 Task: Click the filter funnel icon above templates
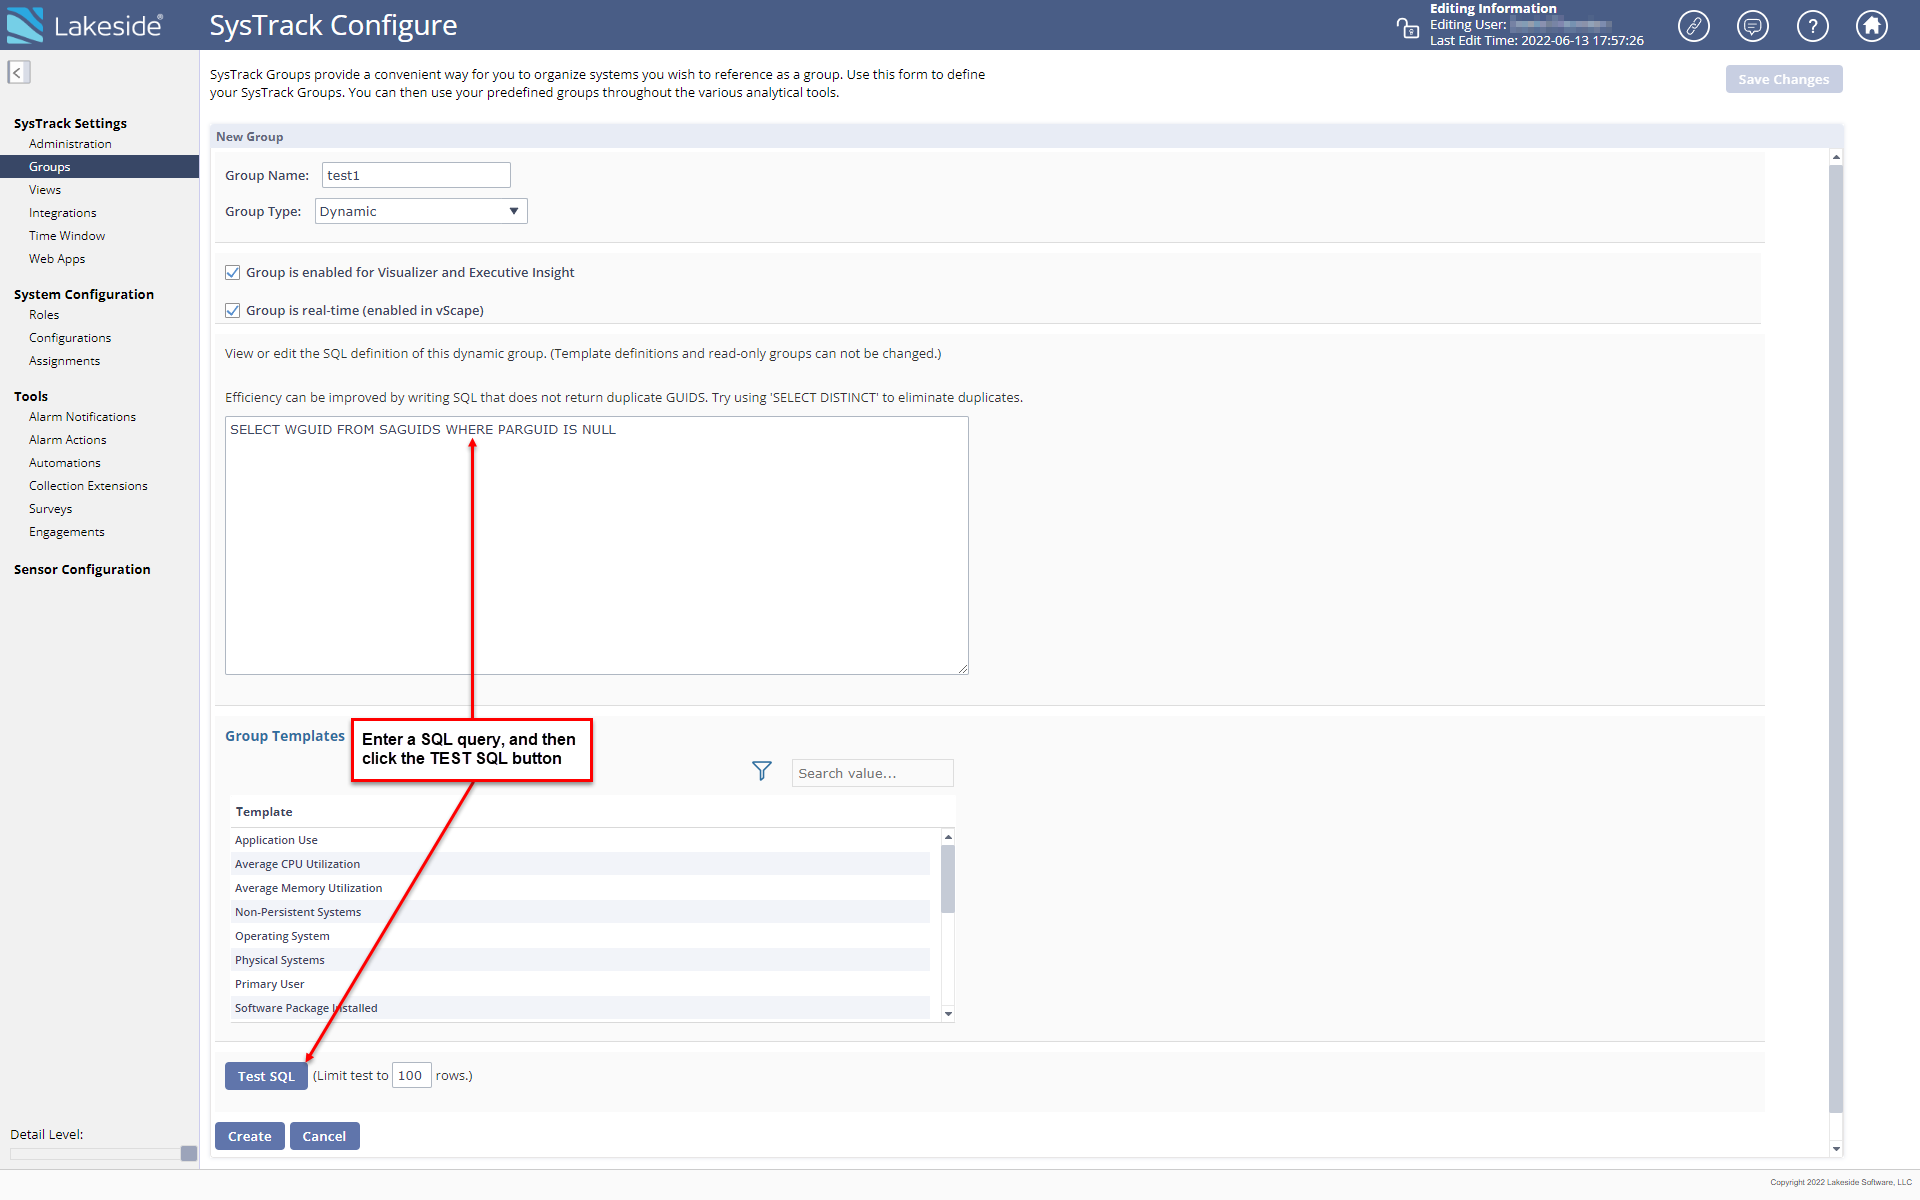762,771
